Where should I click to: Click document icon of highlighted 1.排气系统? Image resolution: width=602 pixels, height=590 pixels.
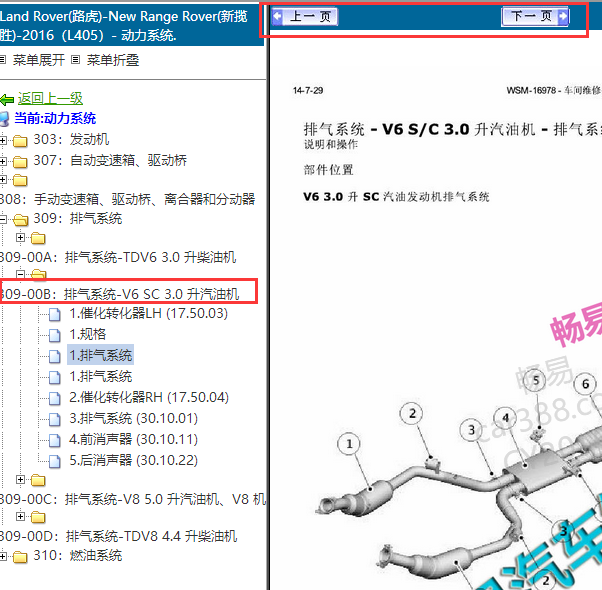point(55,356)
